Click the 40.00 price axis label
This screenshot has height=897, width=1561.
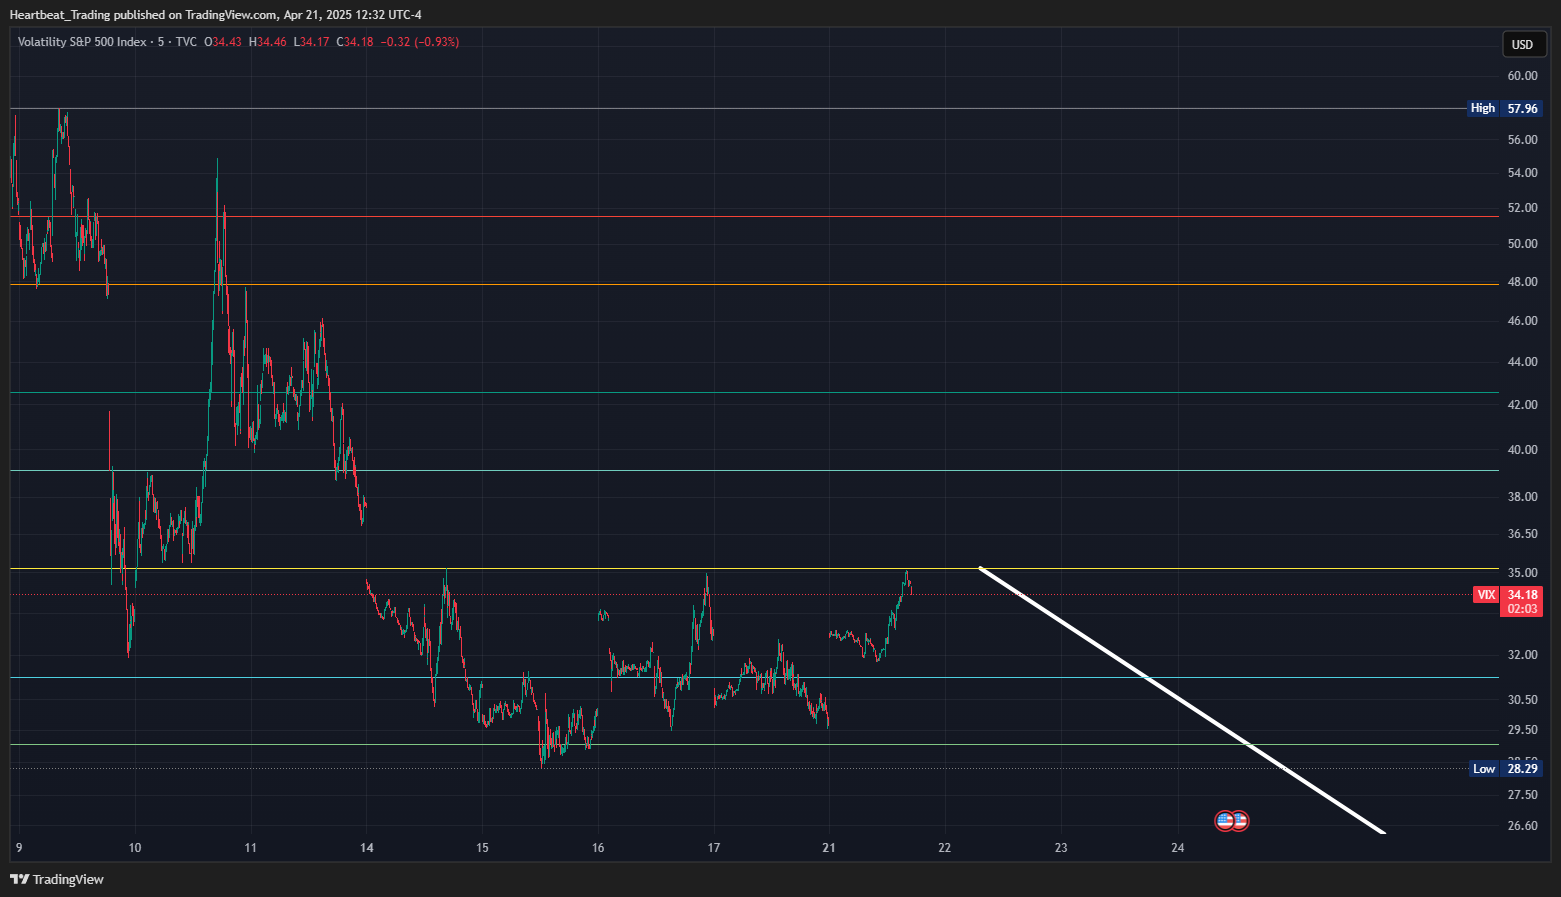(1522, 450)
